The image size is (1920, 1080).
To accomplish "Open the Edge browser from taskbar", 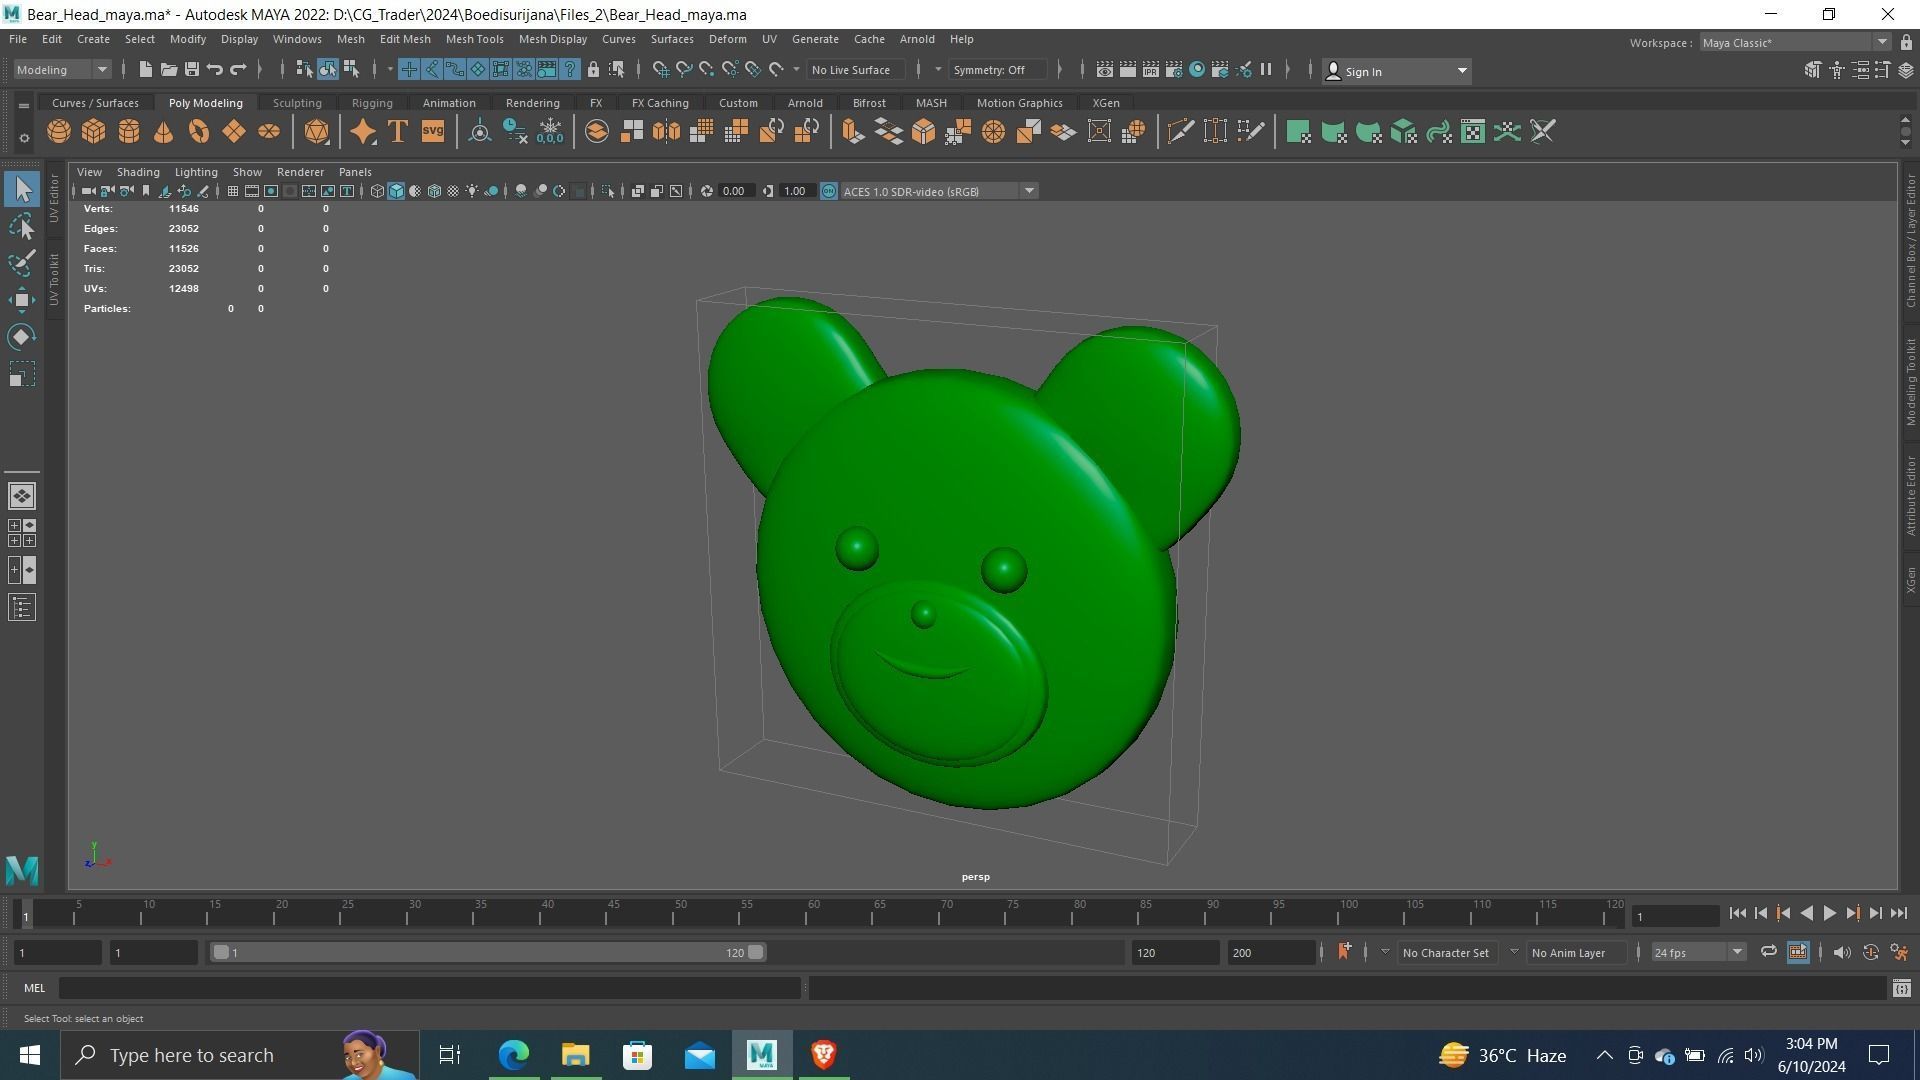I will (x=514, y=1055).
